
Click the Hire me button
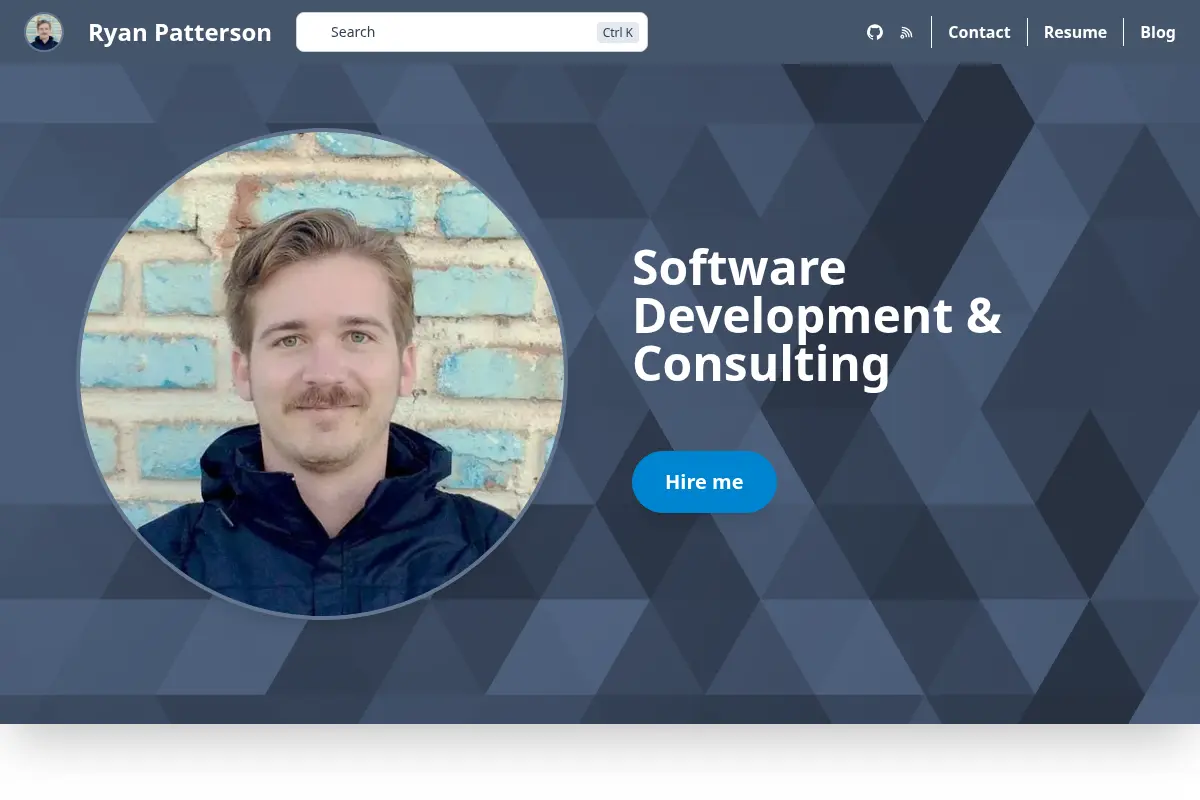tap(704, 482)
